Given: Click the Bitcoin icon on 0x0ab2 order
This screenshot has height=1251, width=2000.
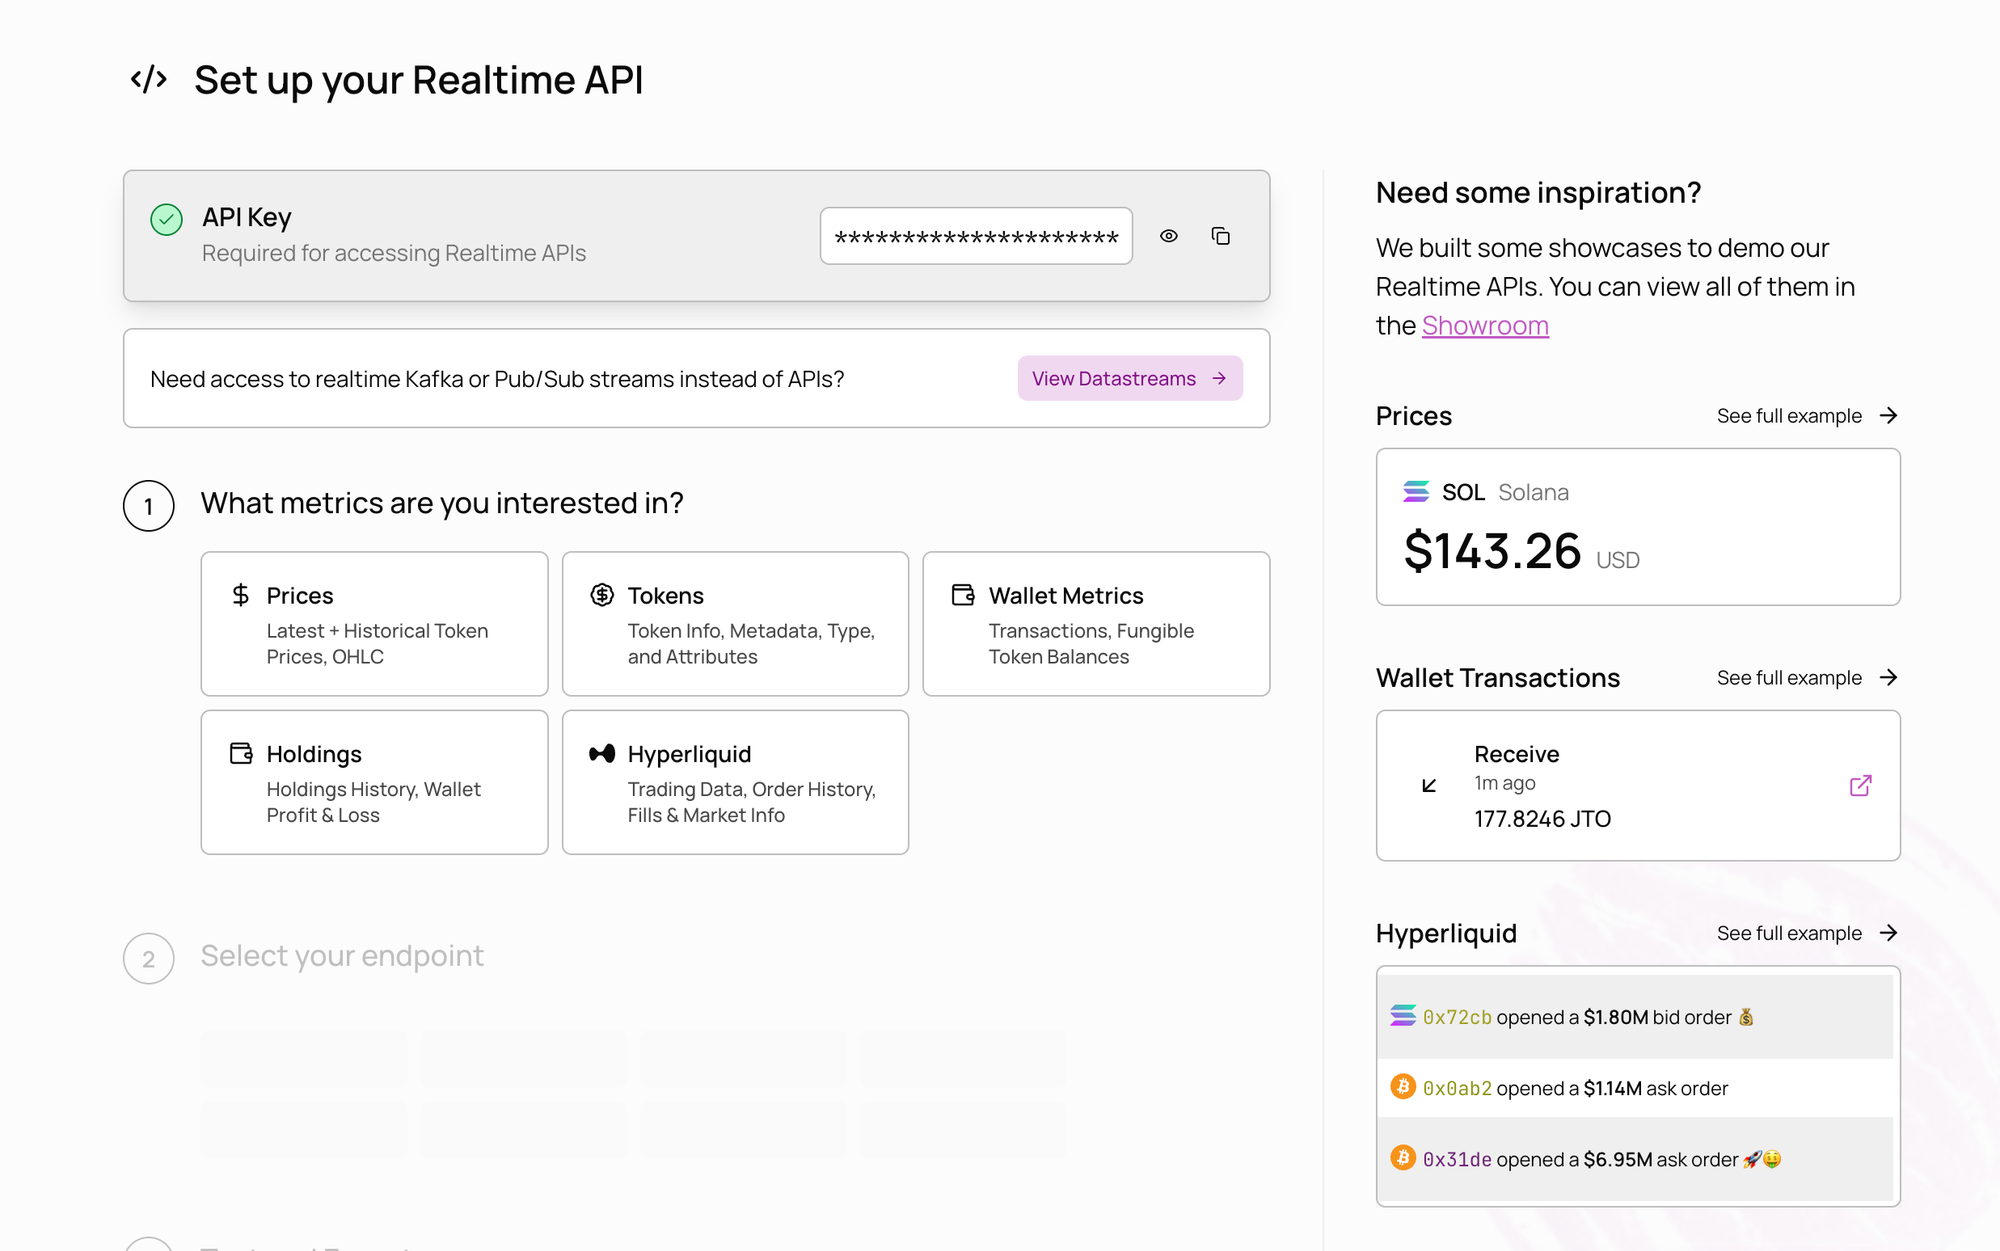Looking at the screenshot, I should click(x=1402, y=1087).
